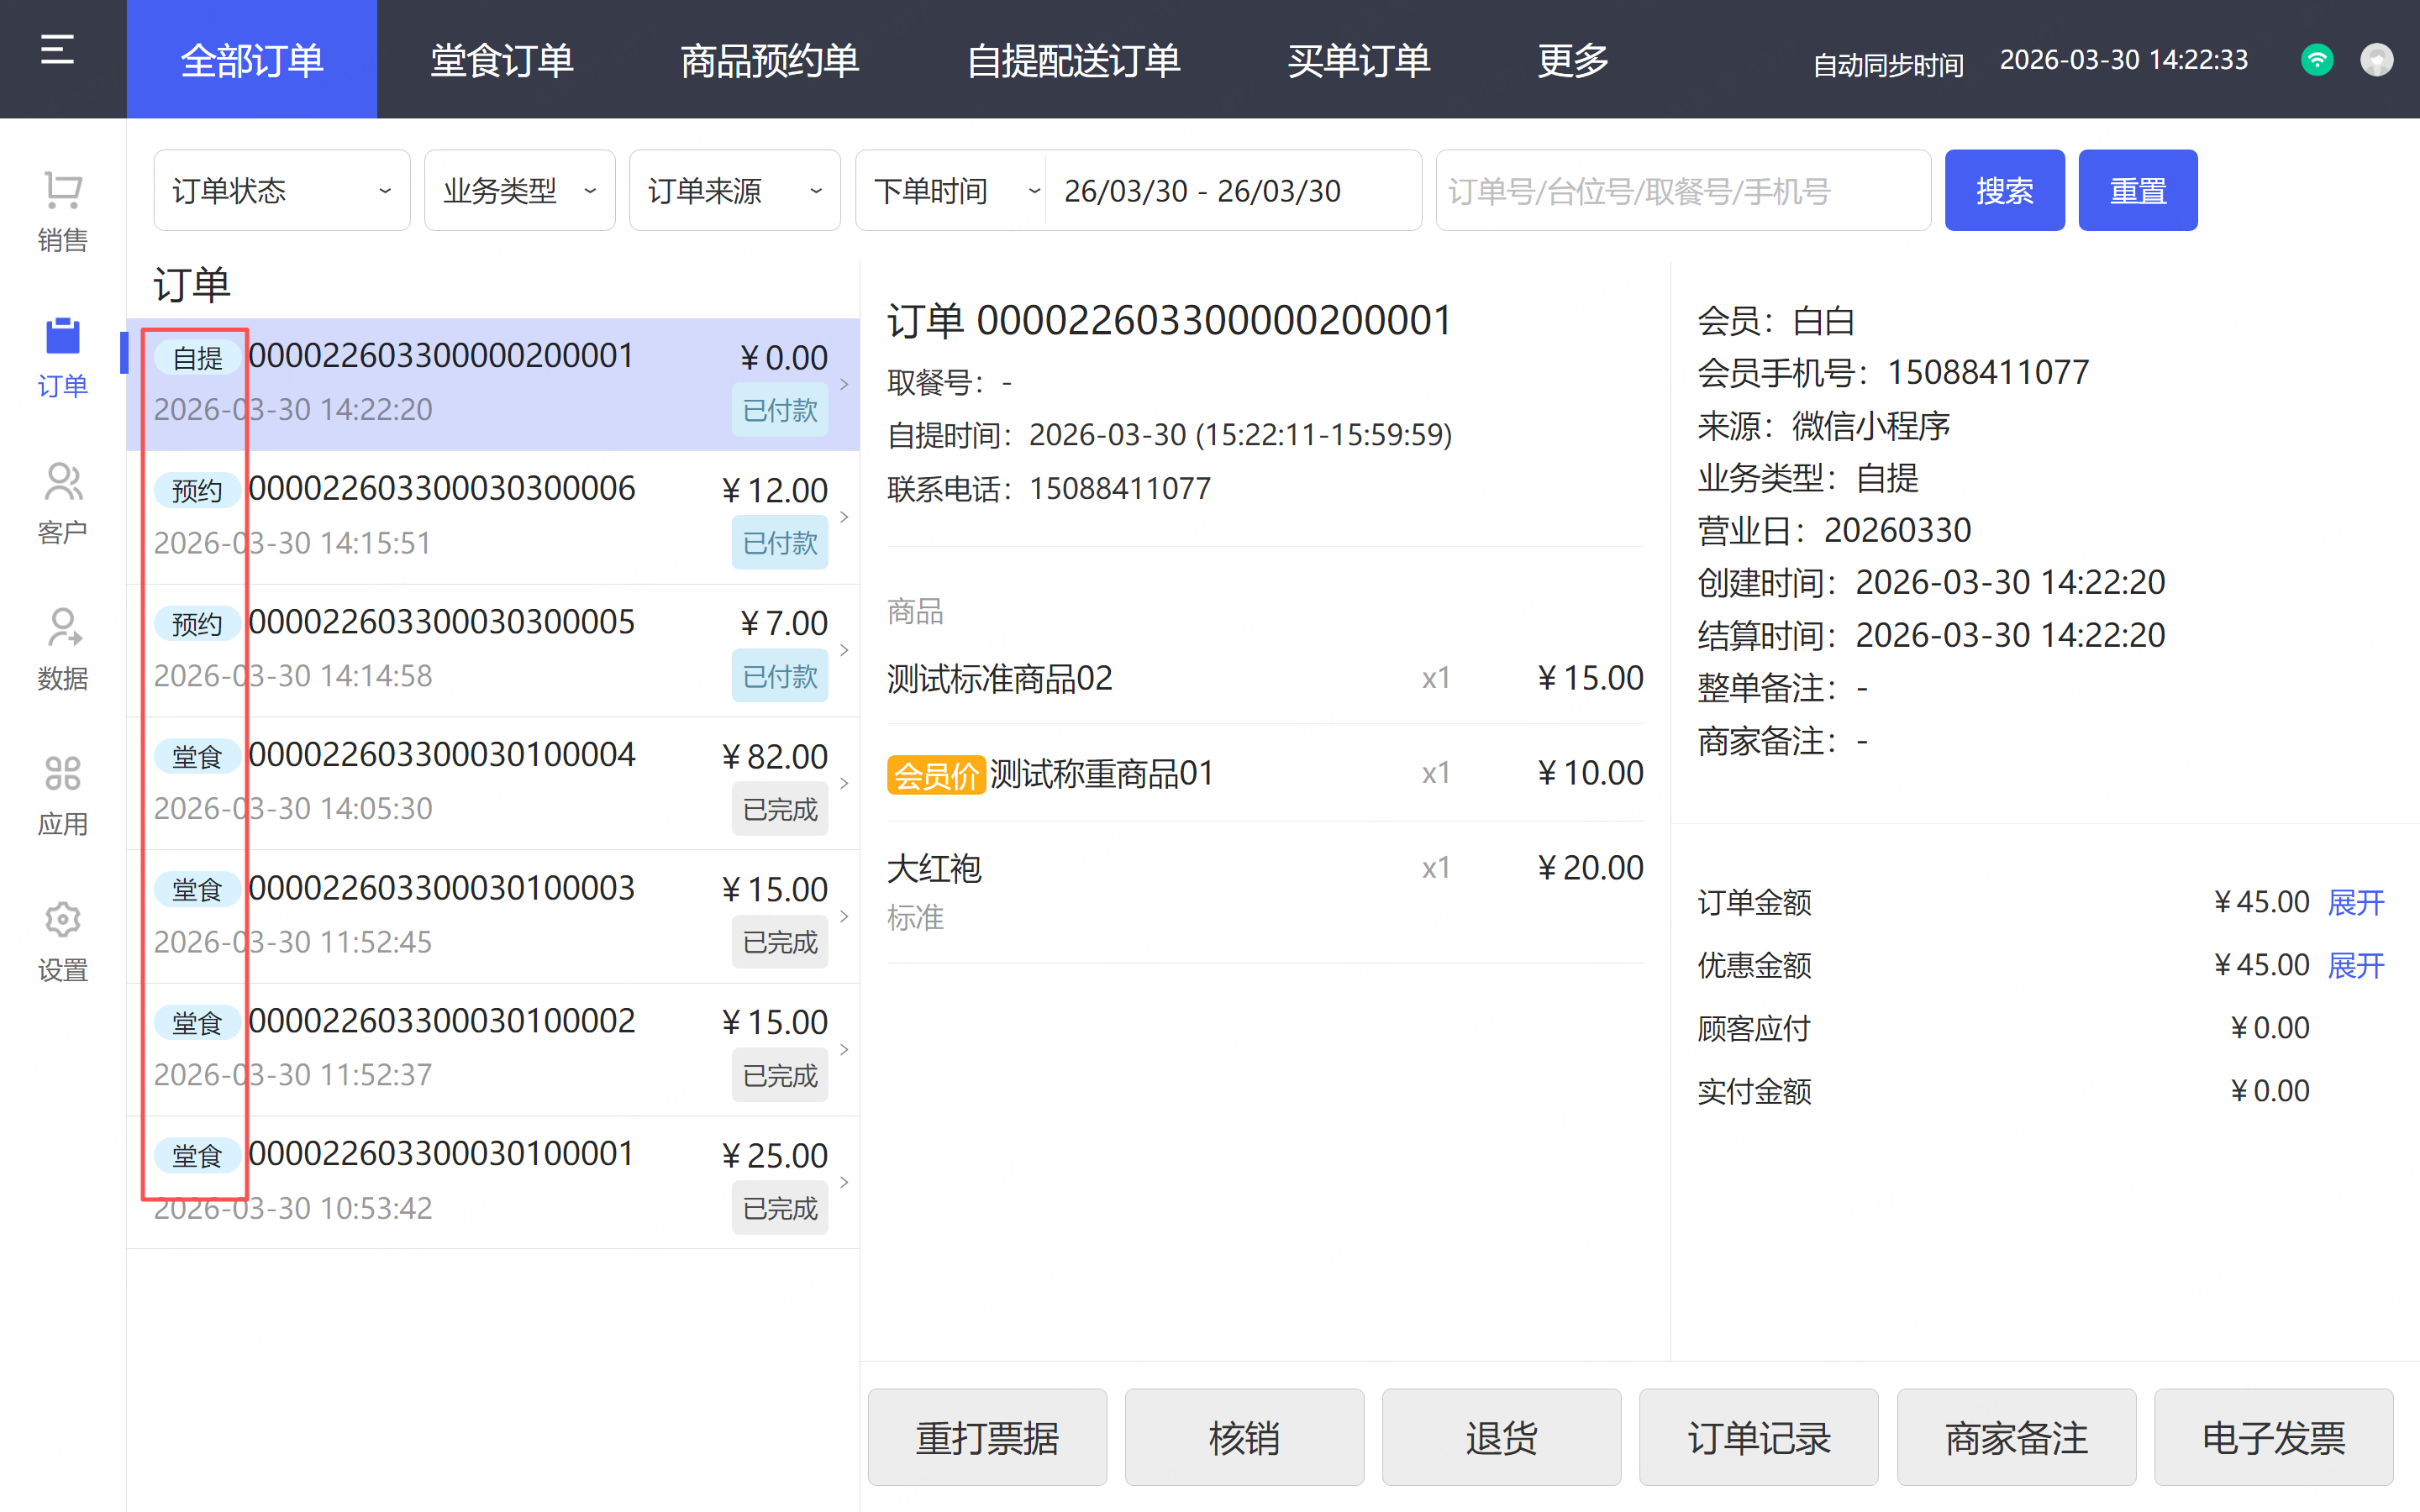Click the order number search input field
2420x1512 pixels.
(1682, 190)
